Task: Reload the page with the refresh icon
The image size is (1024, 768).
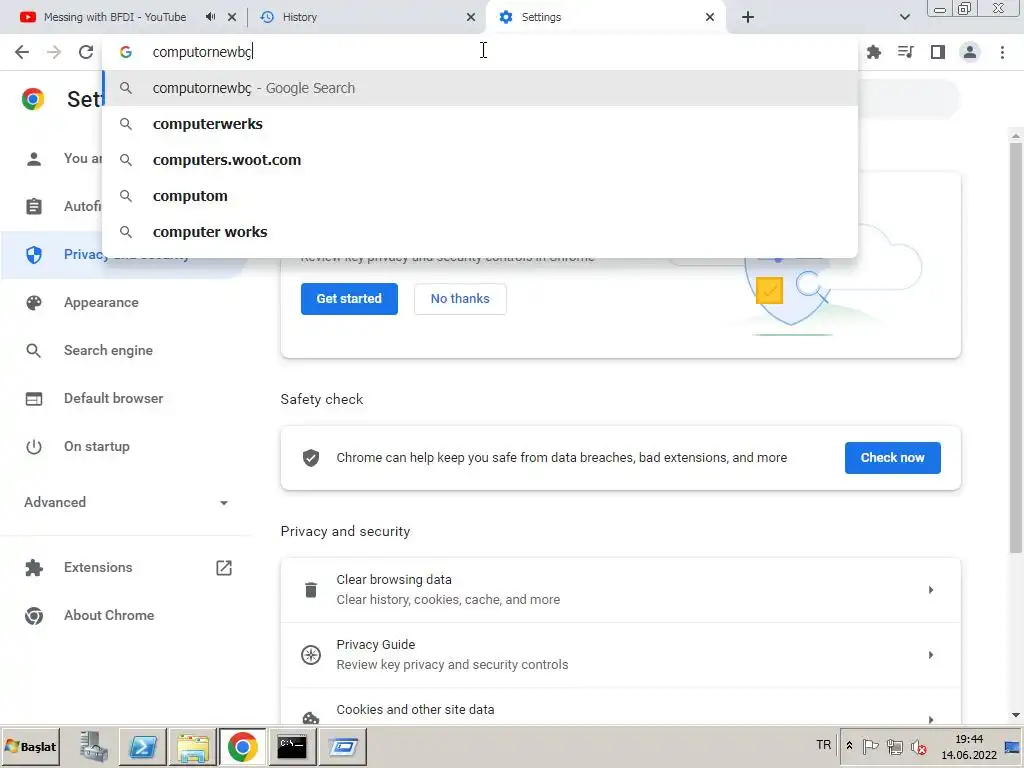Action: tap(86, 52)
